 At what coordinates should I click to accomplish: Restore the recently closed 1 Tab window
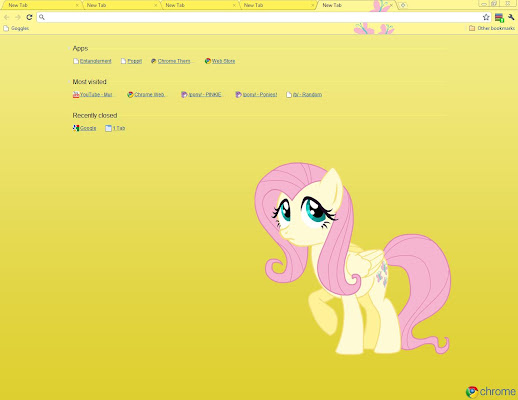pos(115,128)
